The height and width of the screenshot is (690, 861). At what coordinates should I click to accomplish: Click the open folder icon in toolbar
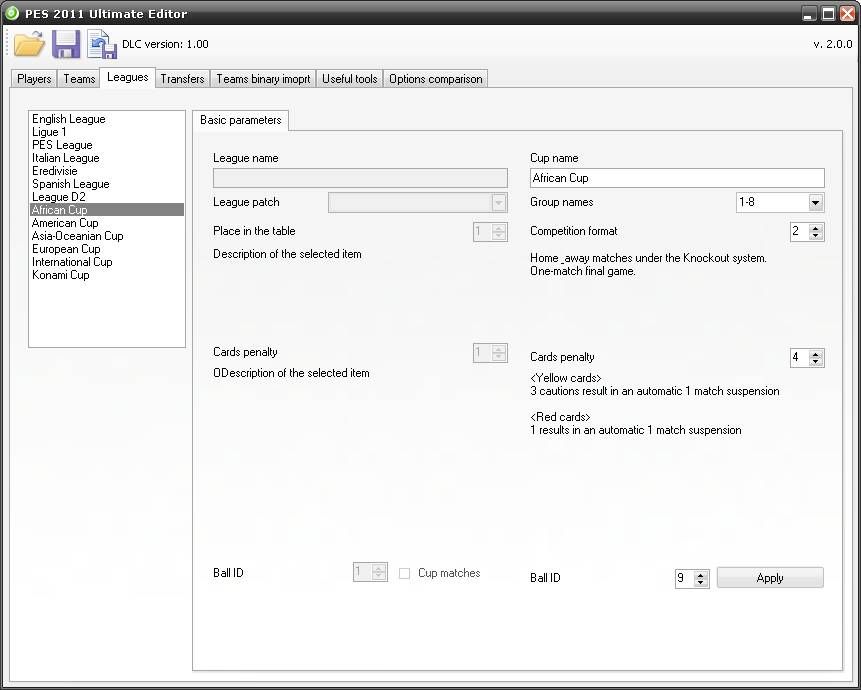click(29, 44)
